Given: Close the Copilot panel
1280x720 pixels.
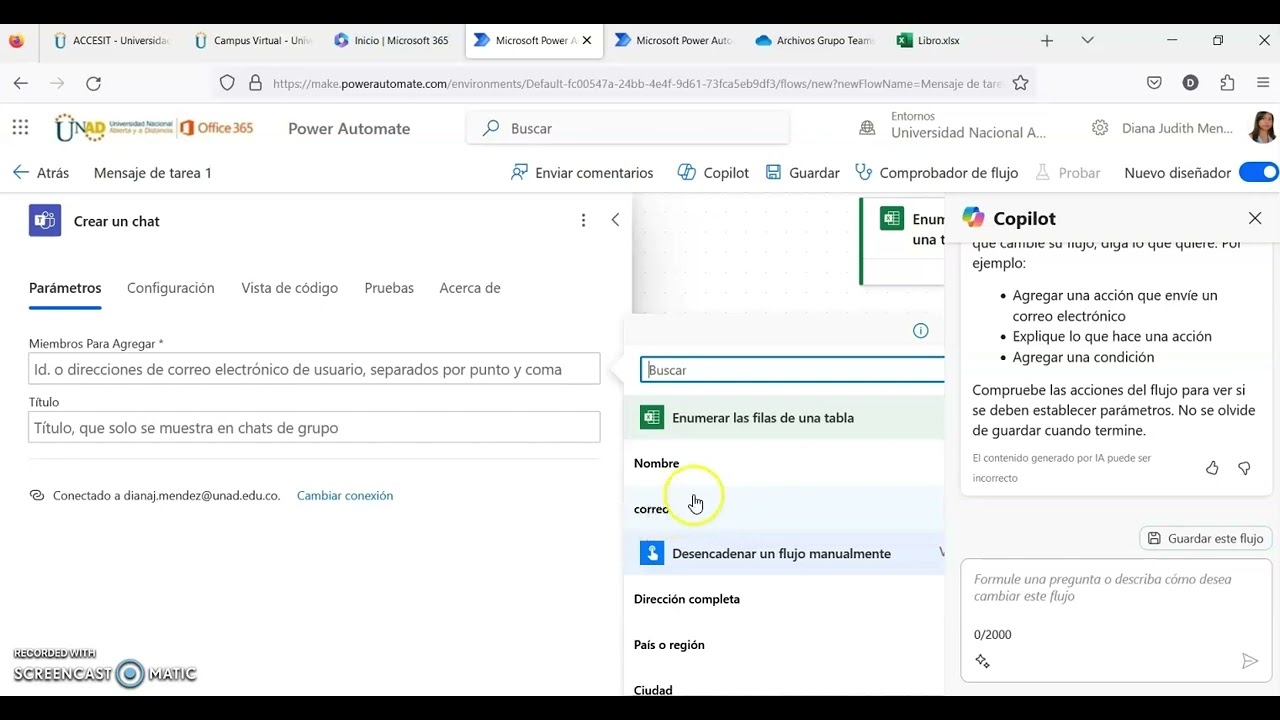Looking at the screenshot, I should (1255, 218).
